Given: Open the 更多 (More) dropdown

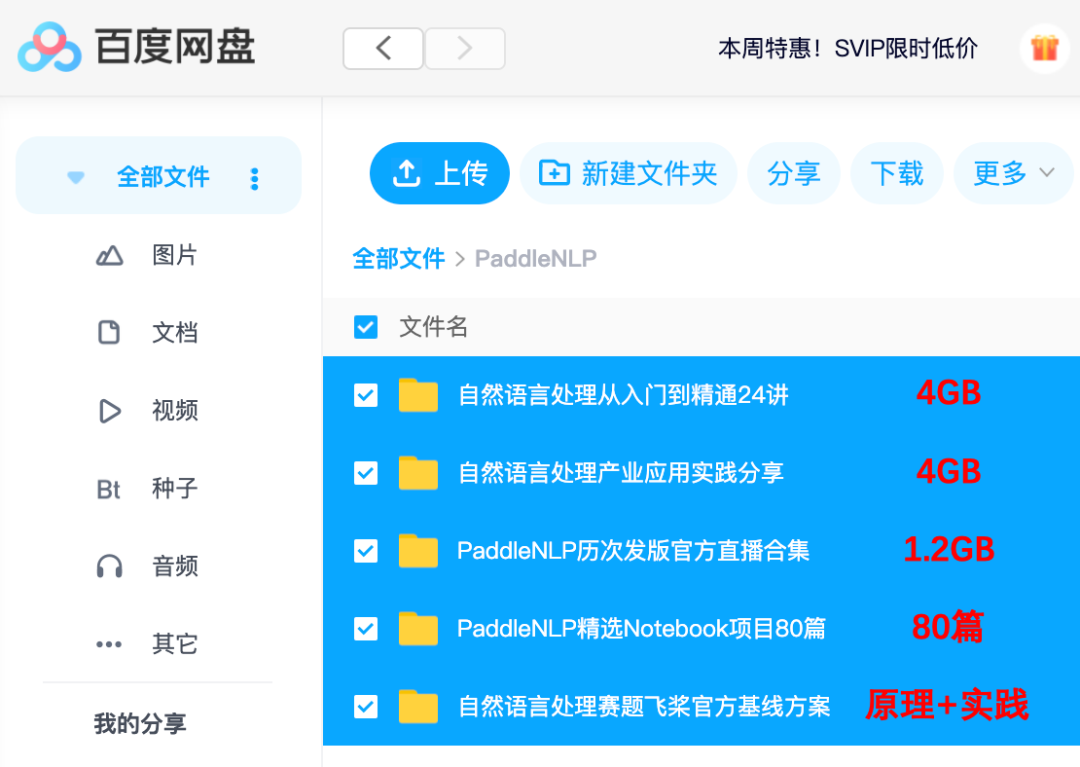Looking at the screenshot, I should point(1010,172).
